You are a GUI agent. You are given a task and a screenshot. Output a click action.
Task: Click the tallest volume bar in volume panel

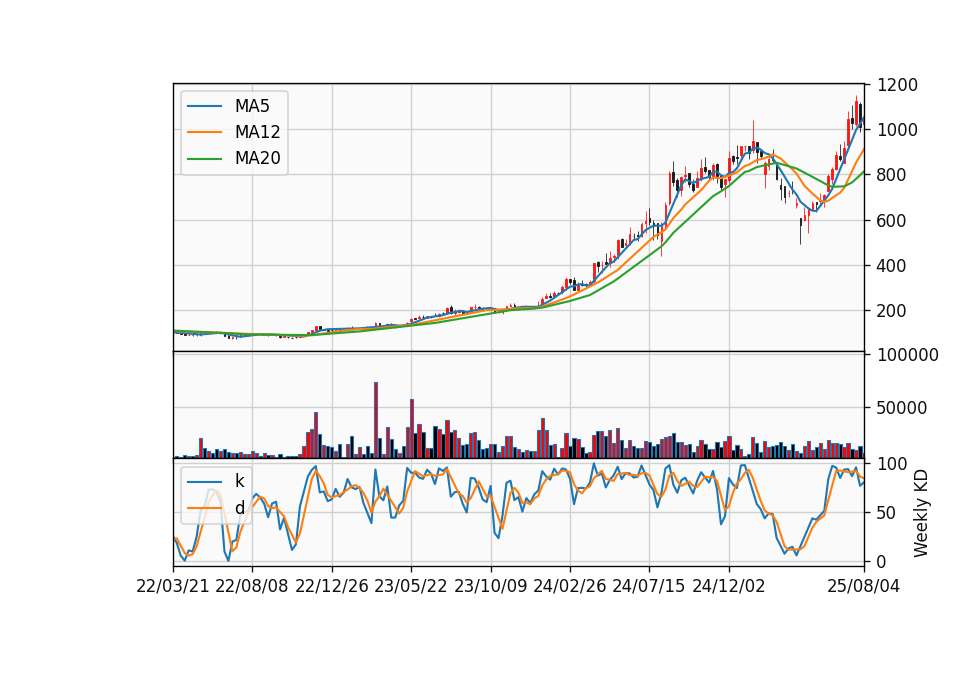coord(376,420)
